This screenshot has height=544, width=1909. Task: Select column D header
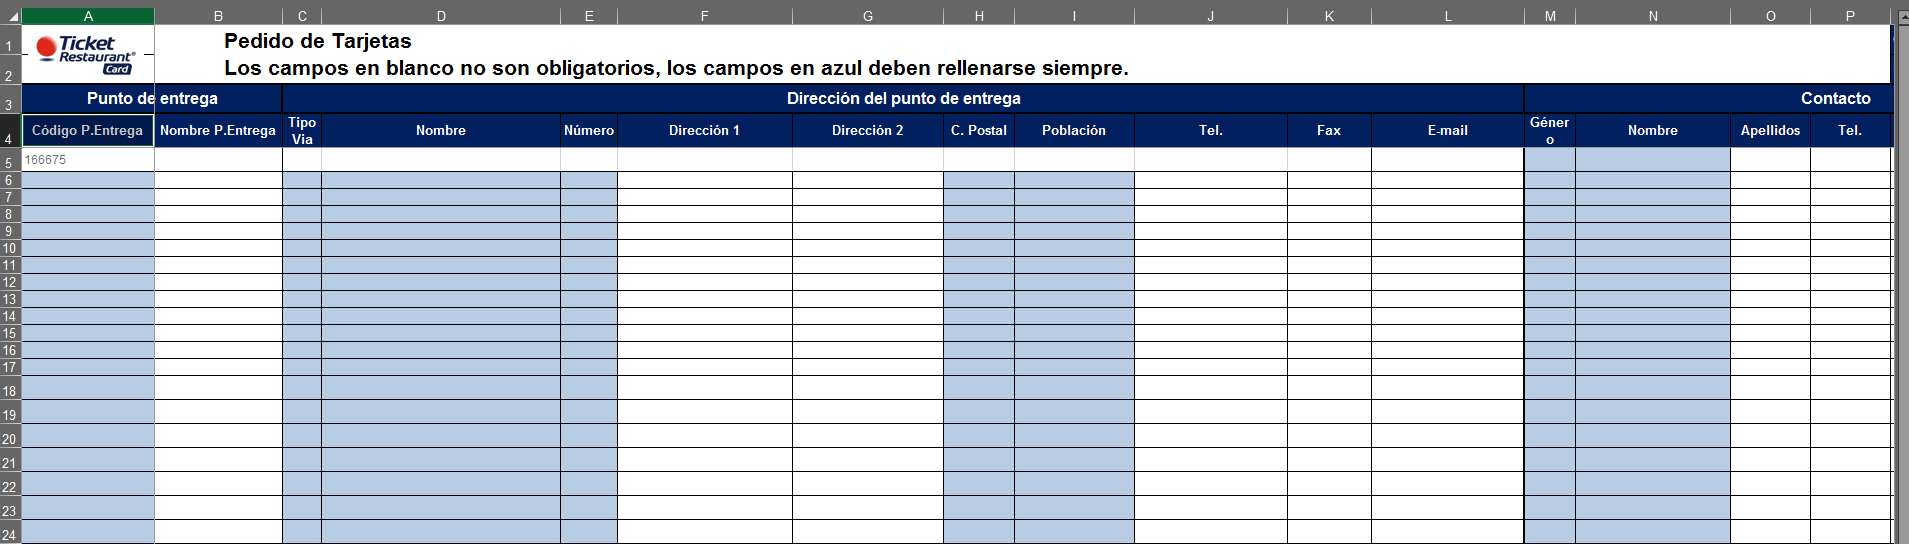(x=440, y=16)
